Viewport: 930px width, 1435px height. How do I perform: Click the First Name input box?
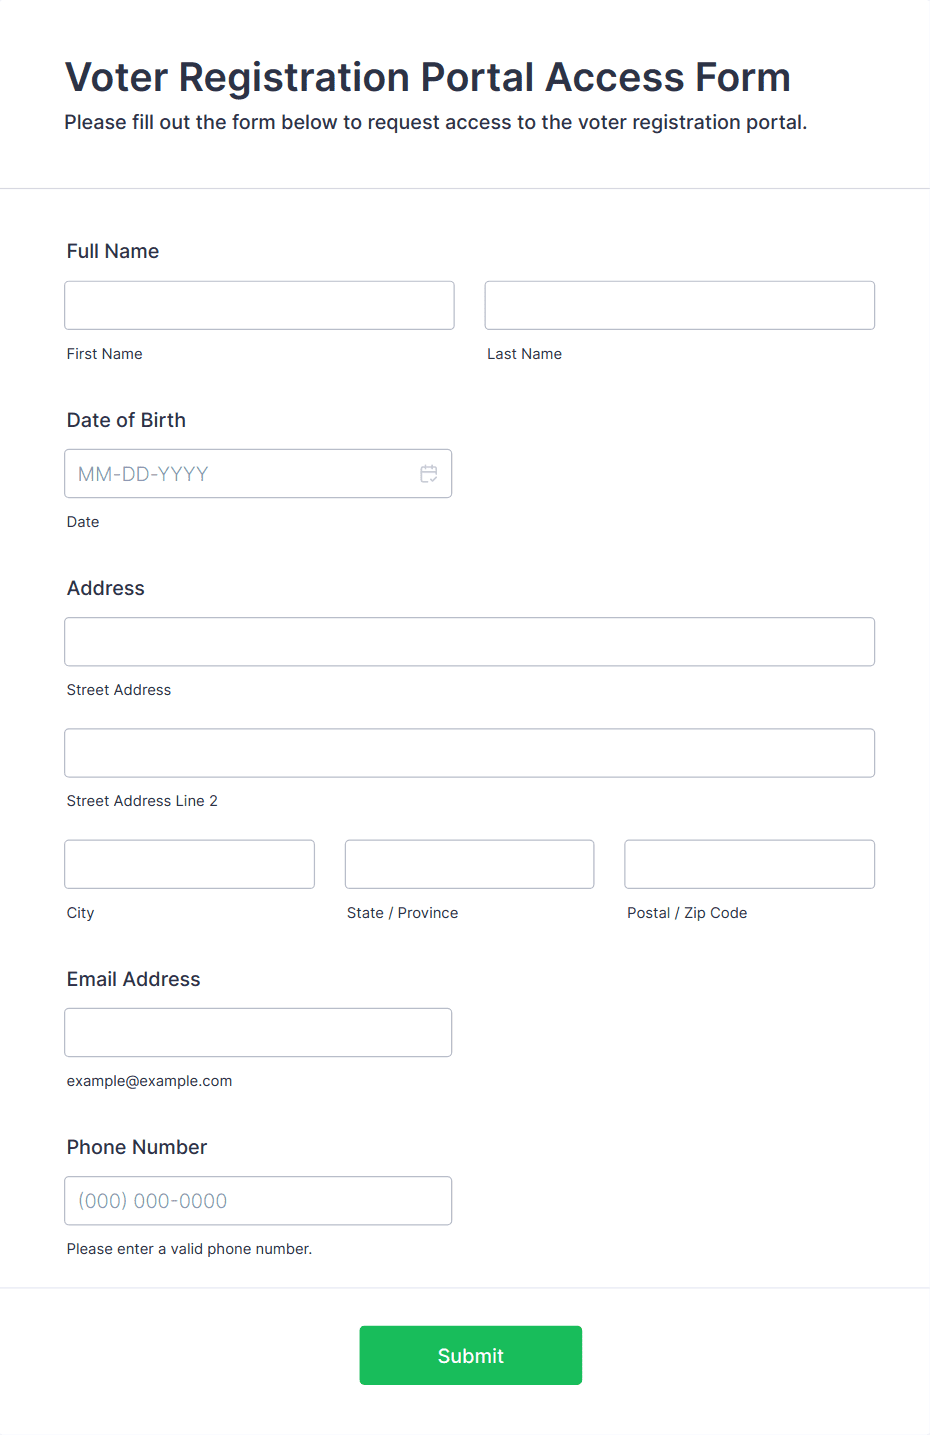pyautogui.click(x=259, y=305)
